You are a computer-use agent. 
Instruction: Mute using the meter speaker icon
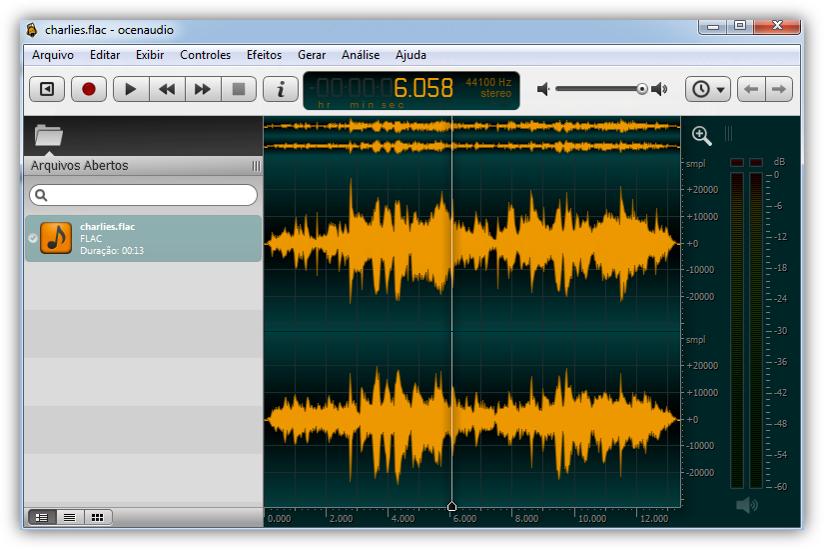click(746, 506)
